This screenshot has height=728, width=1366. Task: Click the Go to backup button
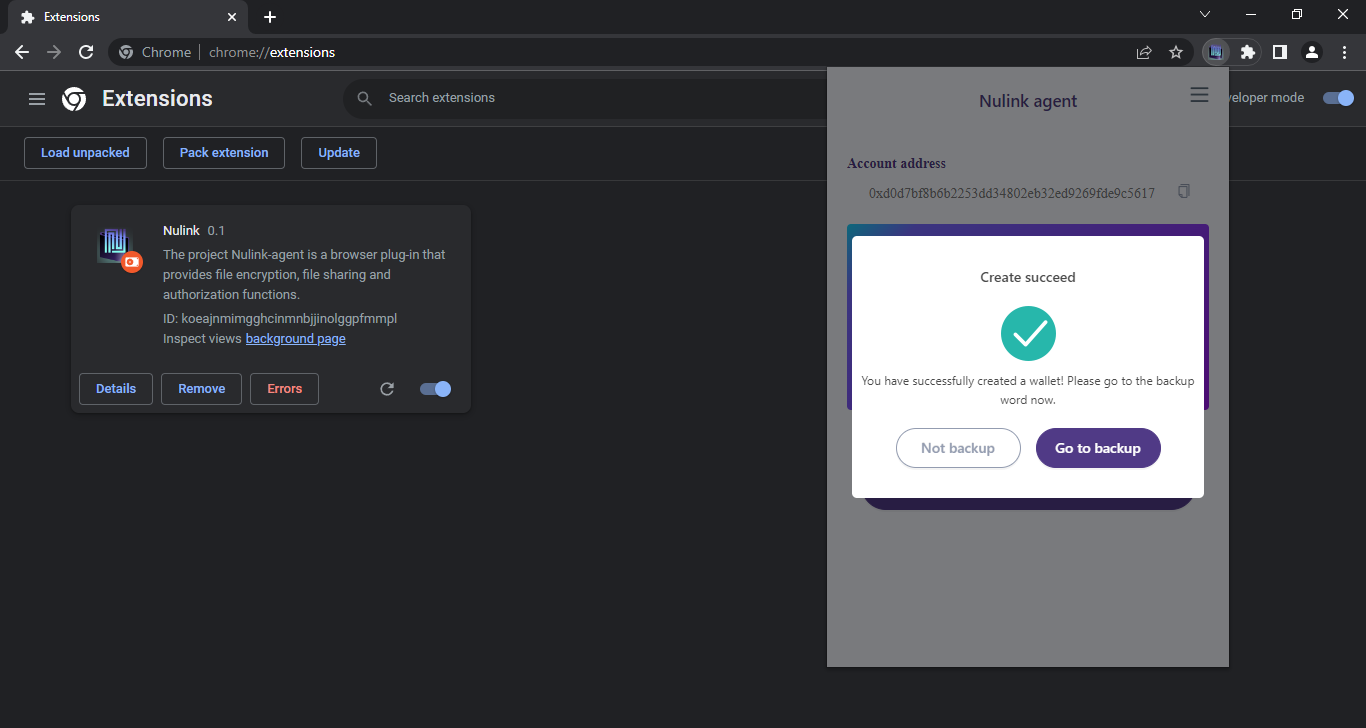(x=1097, y=448)
